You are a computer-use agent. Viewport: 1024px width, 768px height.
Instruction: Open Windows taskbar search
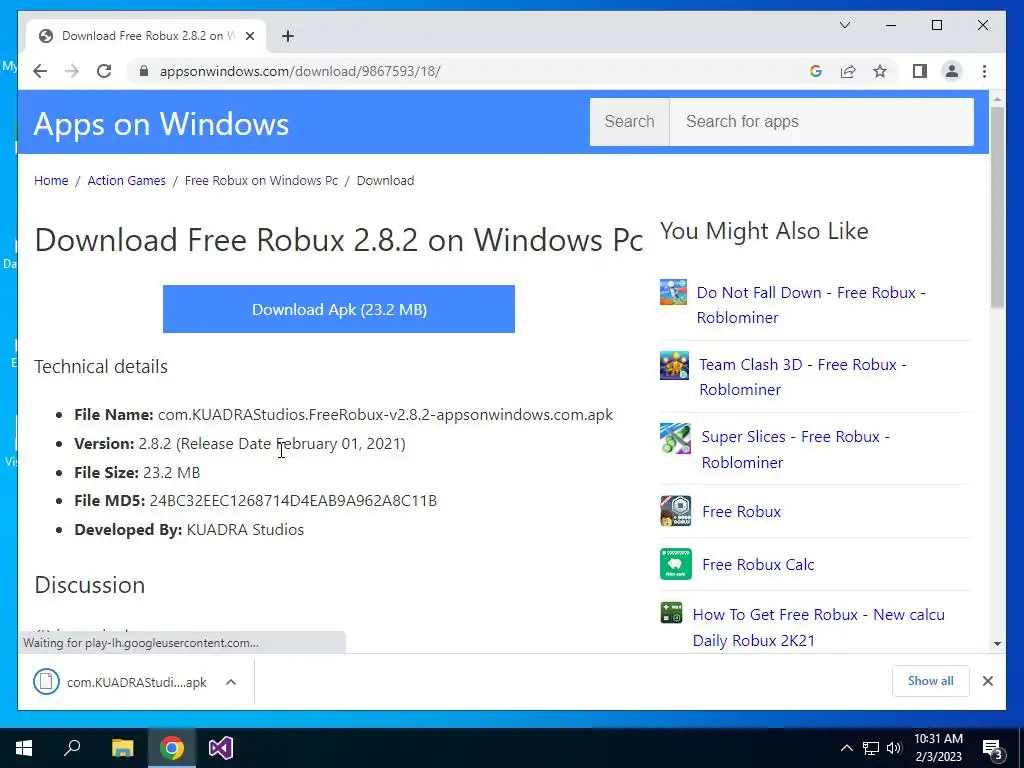[72, 748]
